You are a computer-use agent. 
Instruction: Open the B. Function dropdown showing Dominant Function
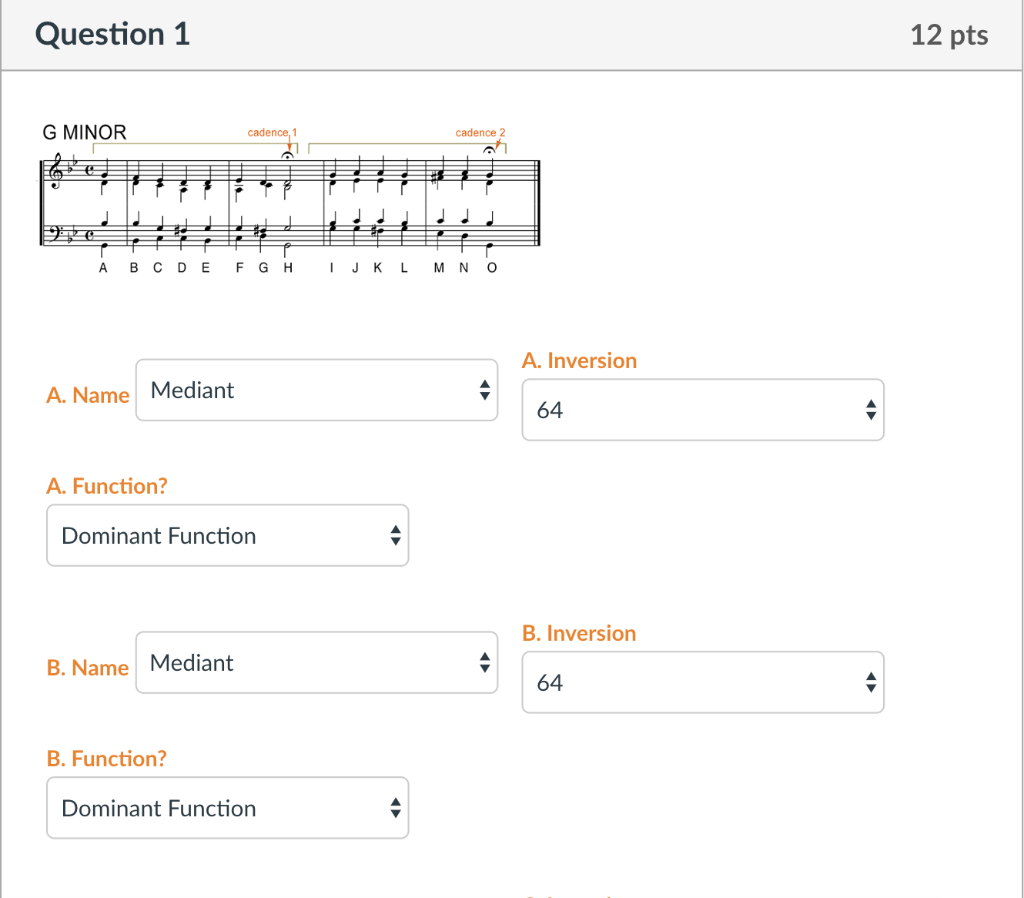[227, 808]
